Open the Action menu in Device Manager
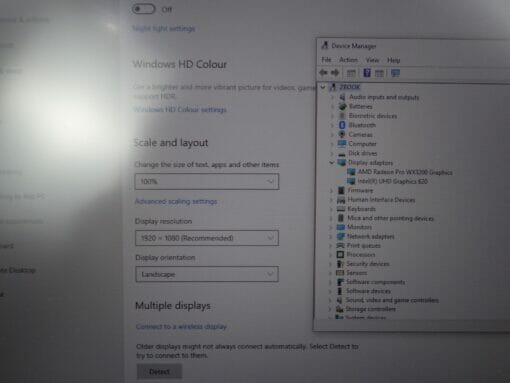The height and width of the screenshot is (383, 510). click(x=348, y=60)
